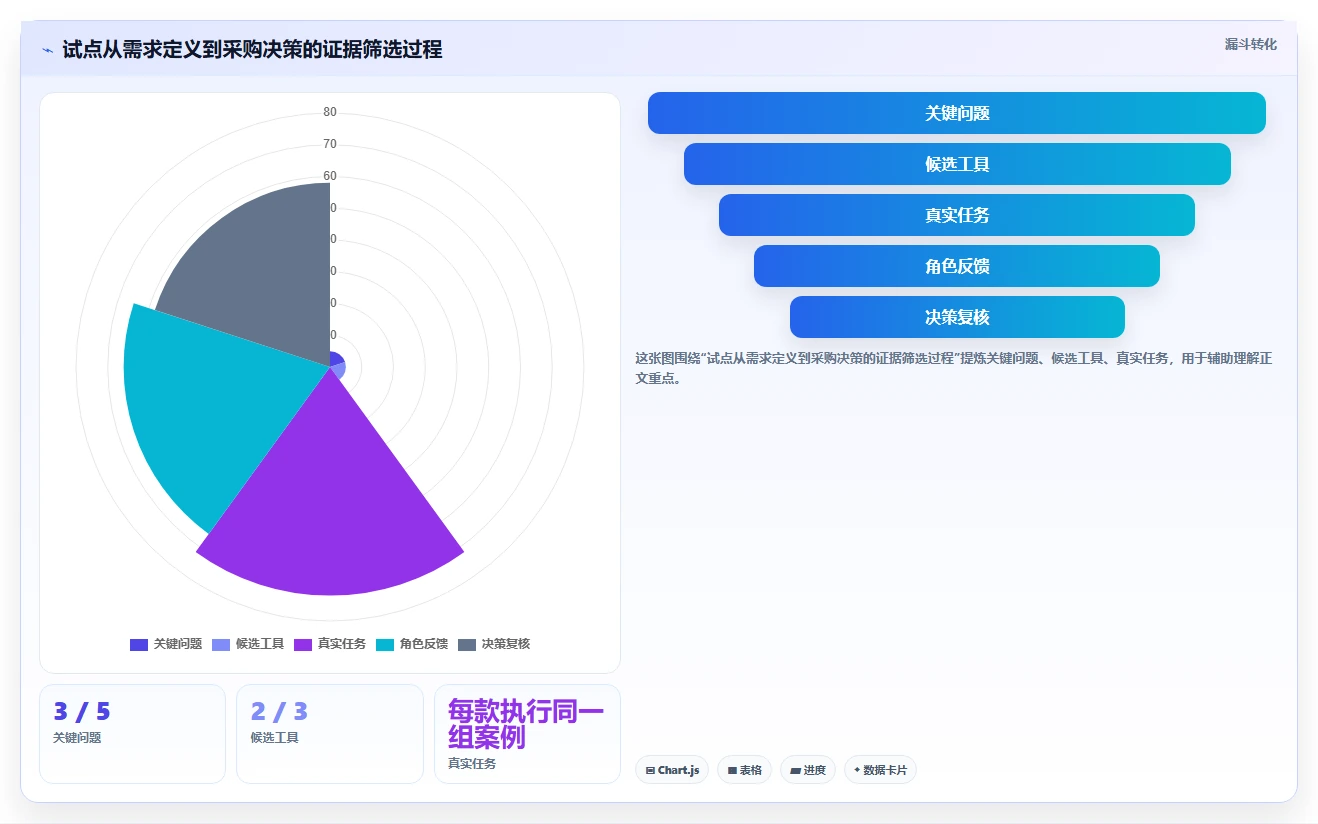Toggle 角色反馈 legend swatch in chart

tap(385, 644)
